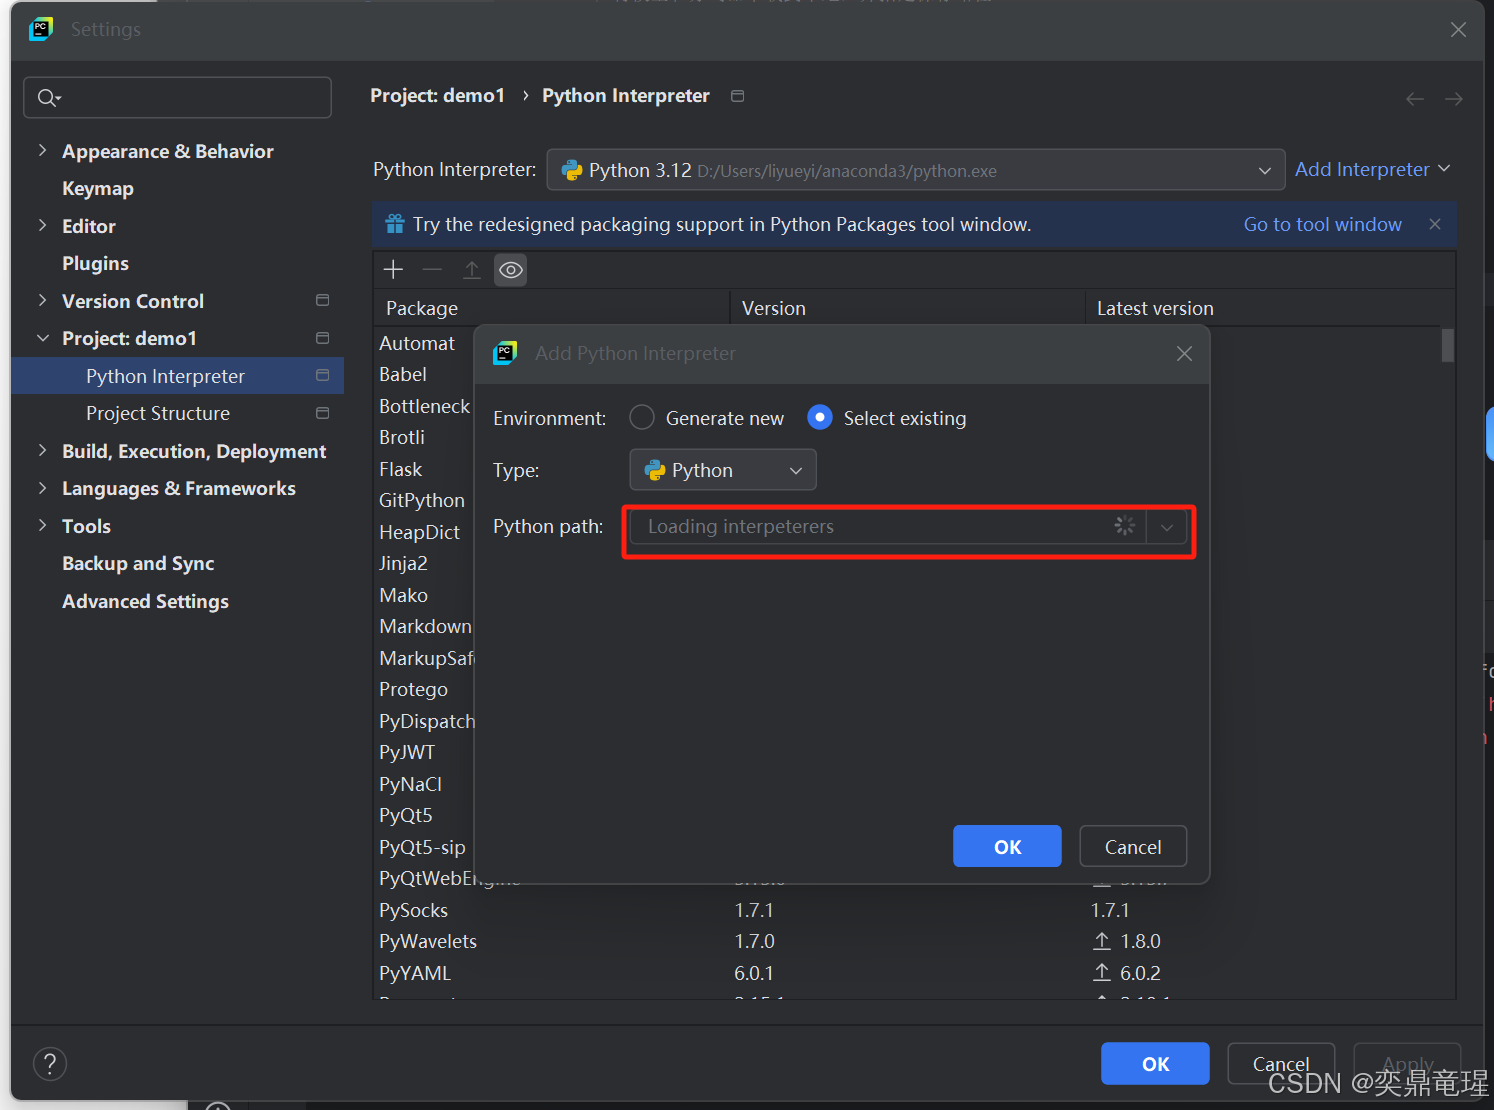The width and height of the screenshot is (1494, 1110).
Task: Click the install package plus icon
Action: [x=393, y=270]
